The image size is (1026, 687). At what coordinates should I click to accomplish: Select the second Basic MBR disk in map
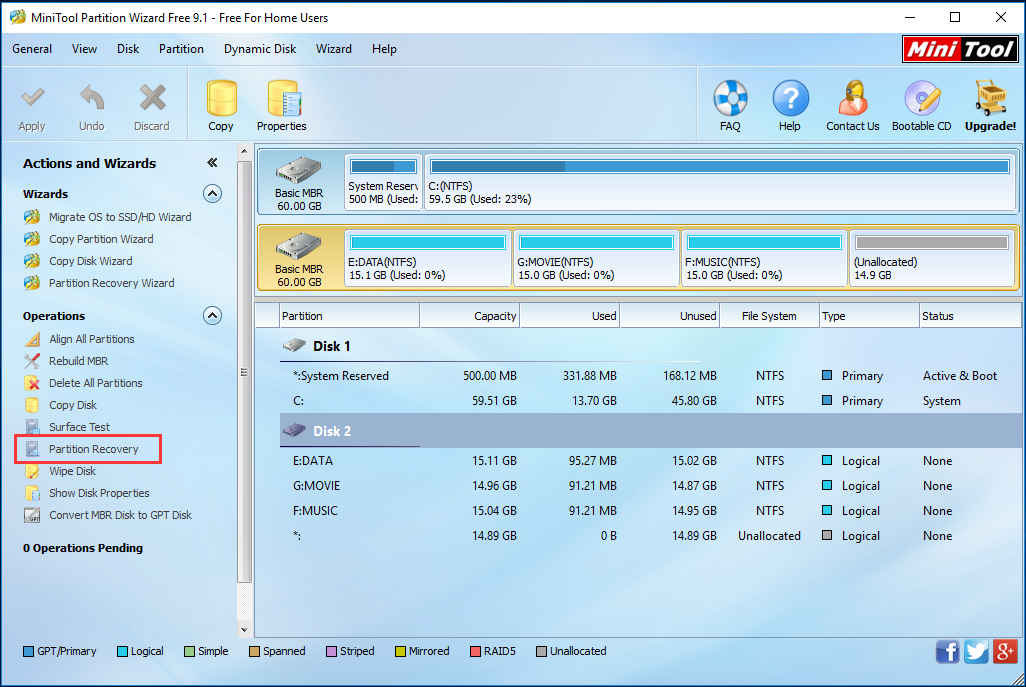(x=300, y=258)
